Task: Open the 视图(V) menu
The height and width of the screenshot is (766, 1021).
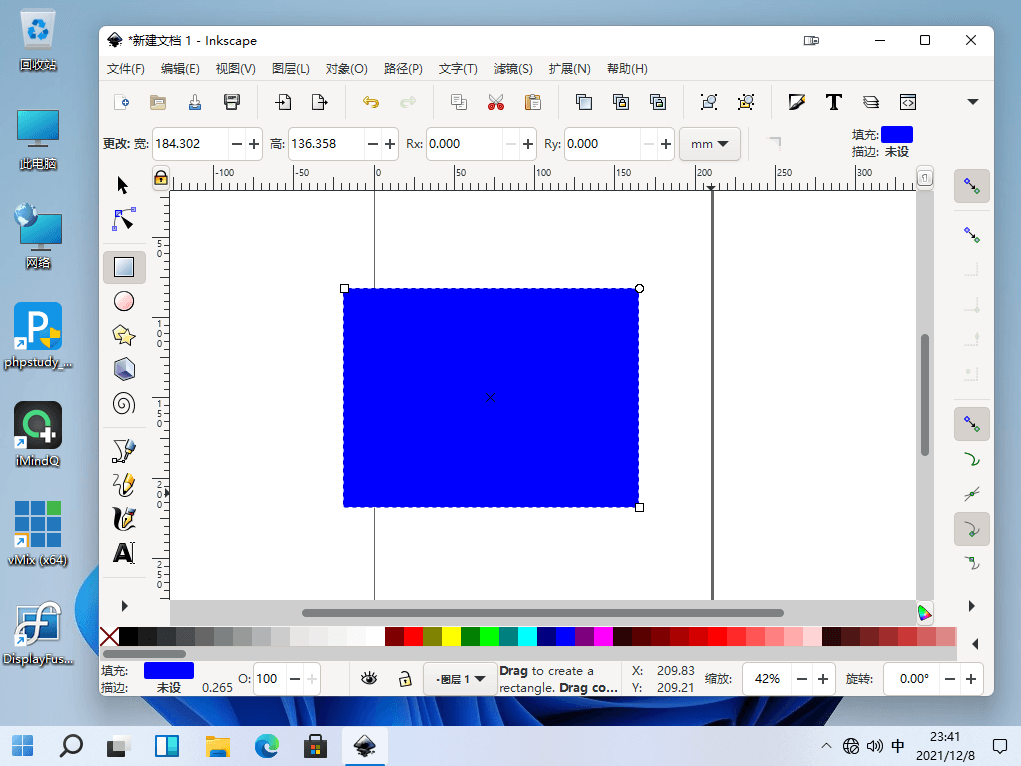Action: click(236, 68)
